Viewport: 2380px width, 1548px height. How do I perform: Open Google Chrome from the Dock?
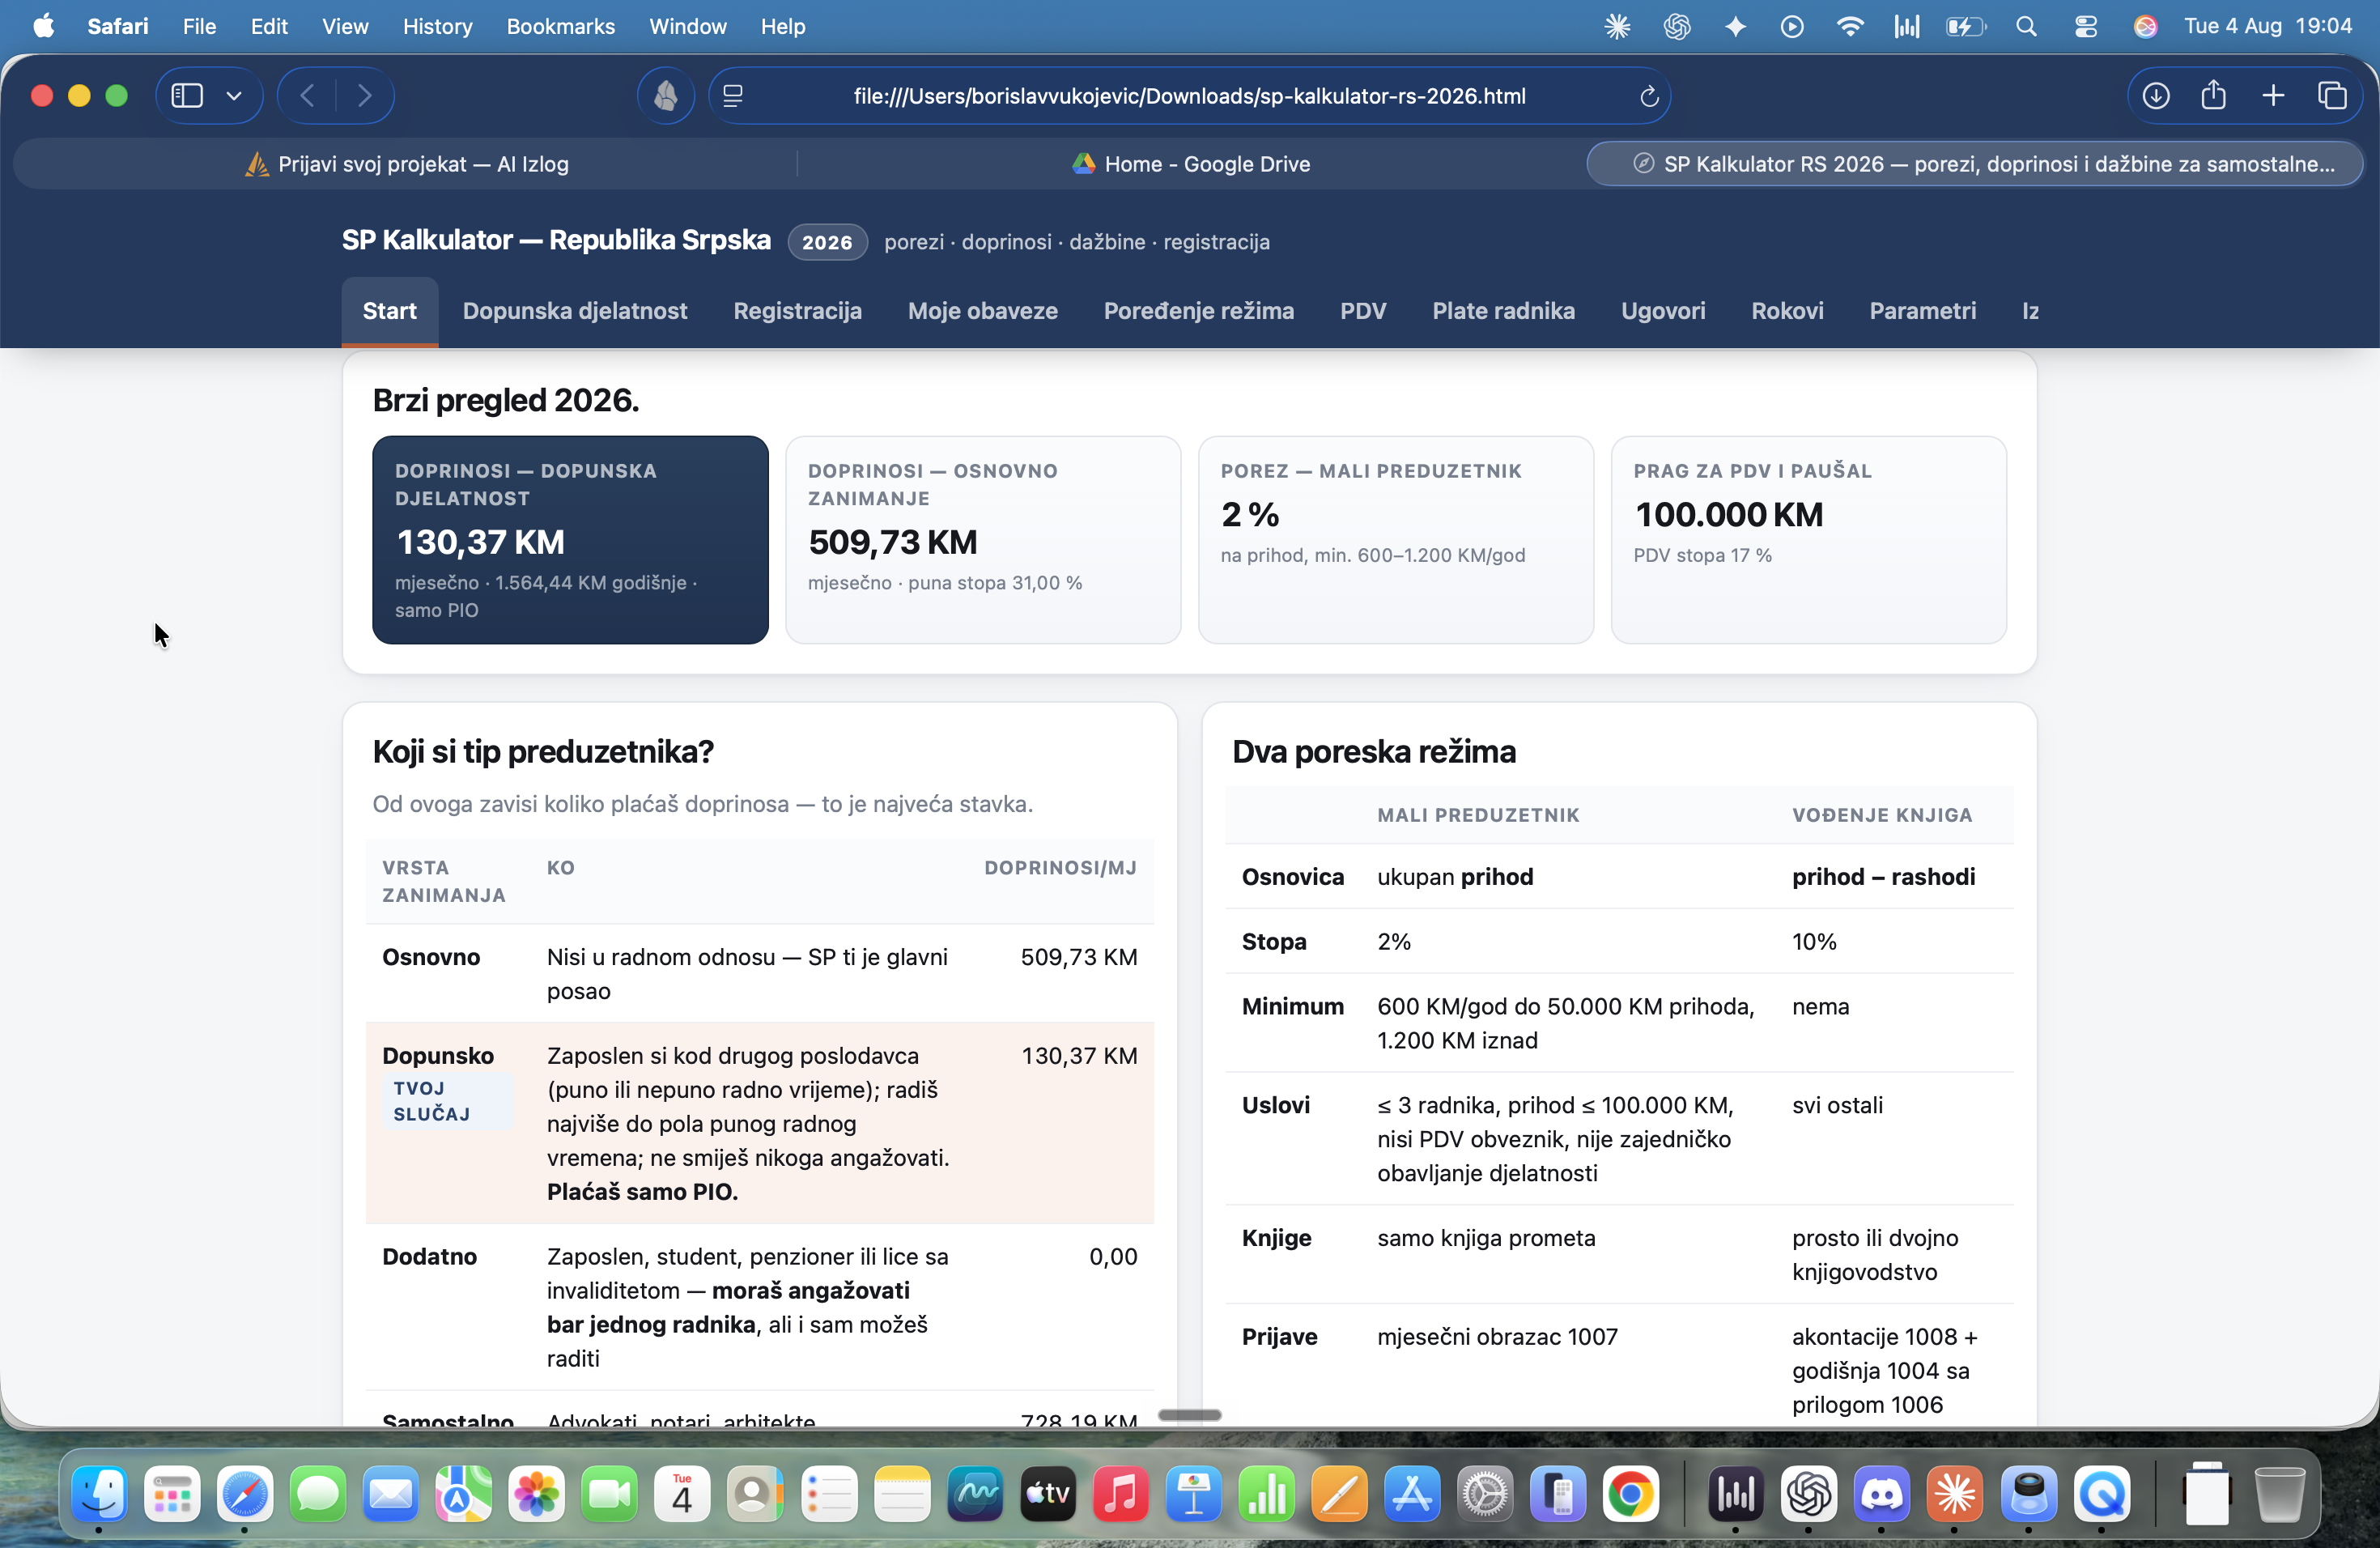pyautogui.click(x=1631, y=1494)
